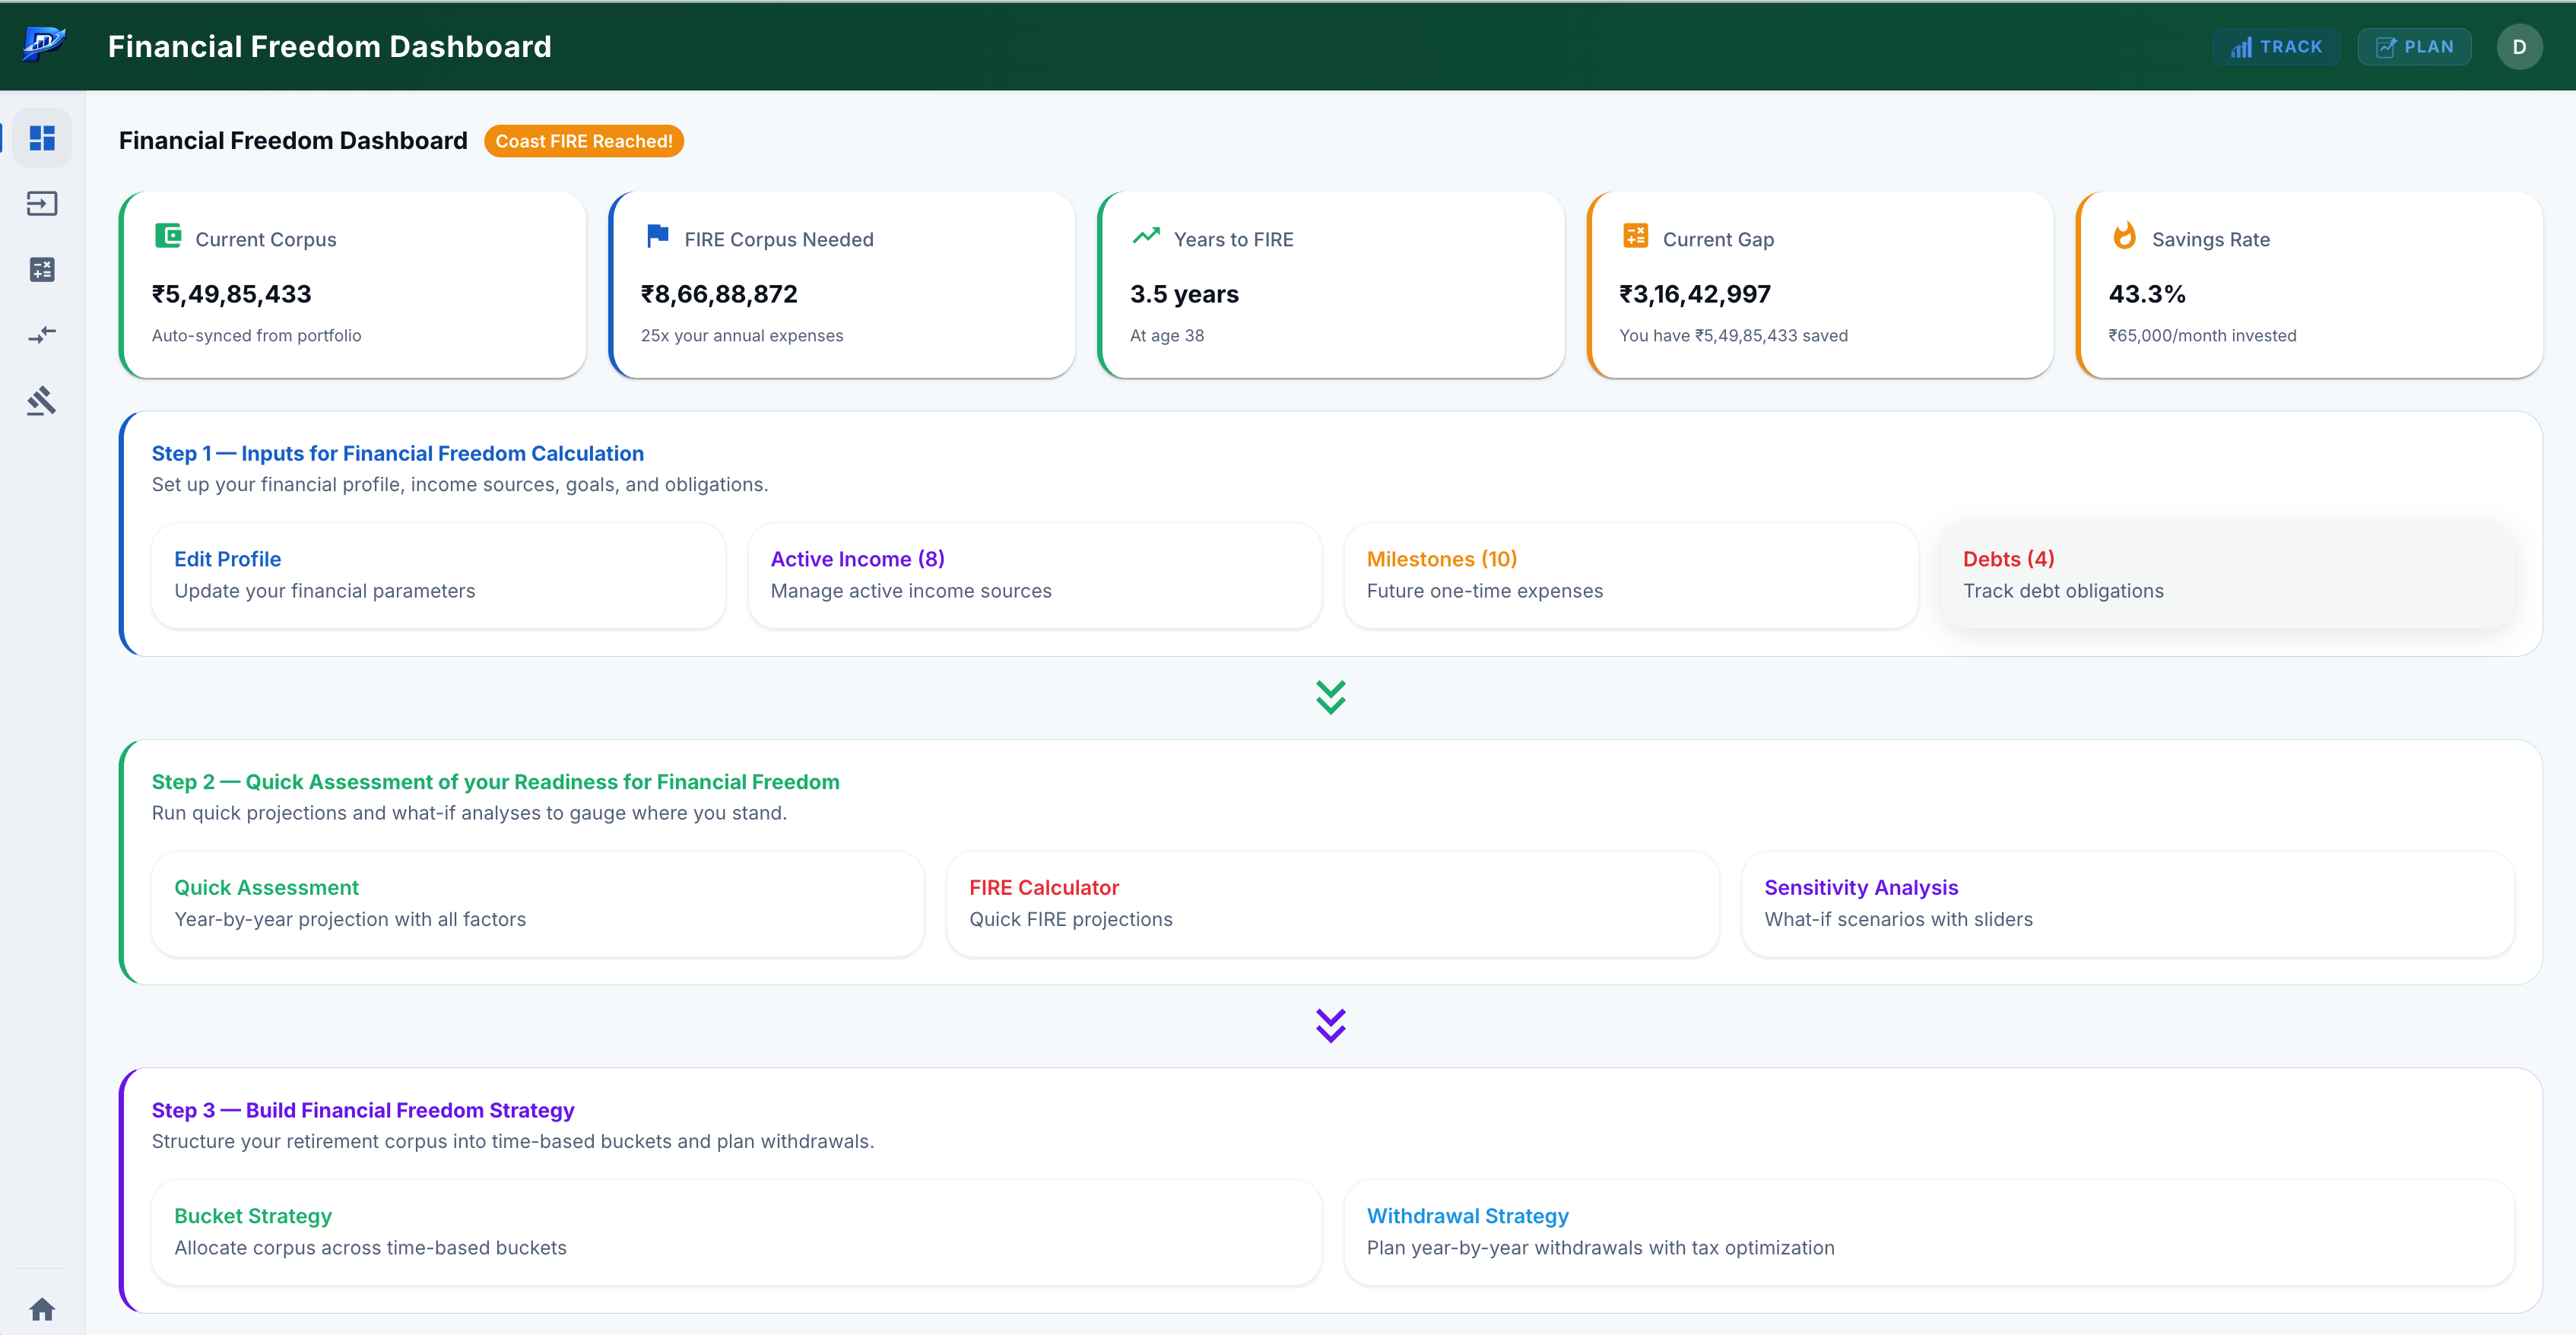Click the 43.3% savings rate value
The image size is (2576, 1335).
tap(2147, 293)
